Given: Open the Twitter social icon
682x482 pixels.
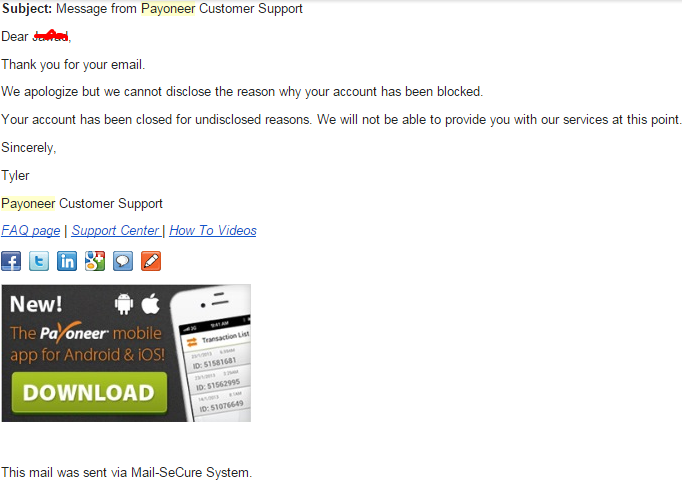Looking at the screenshot, I should tap(39, 261).
